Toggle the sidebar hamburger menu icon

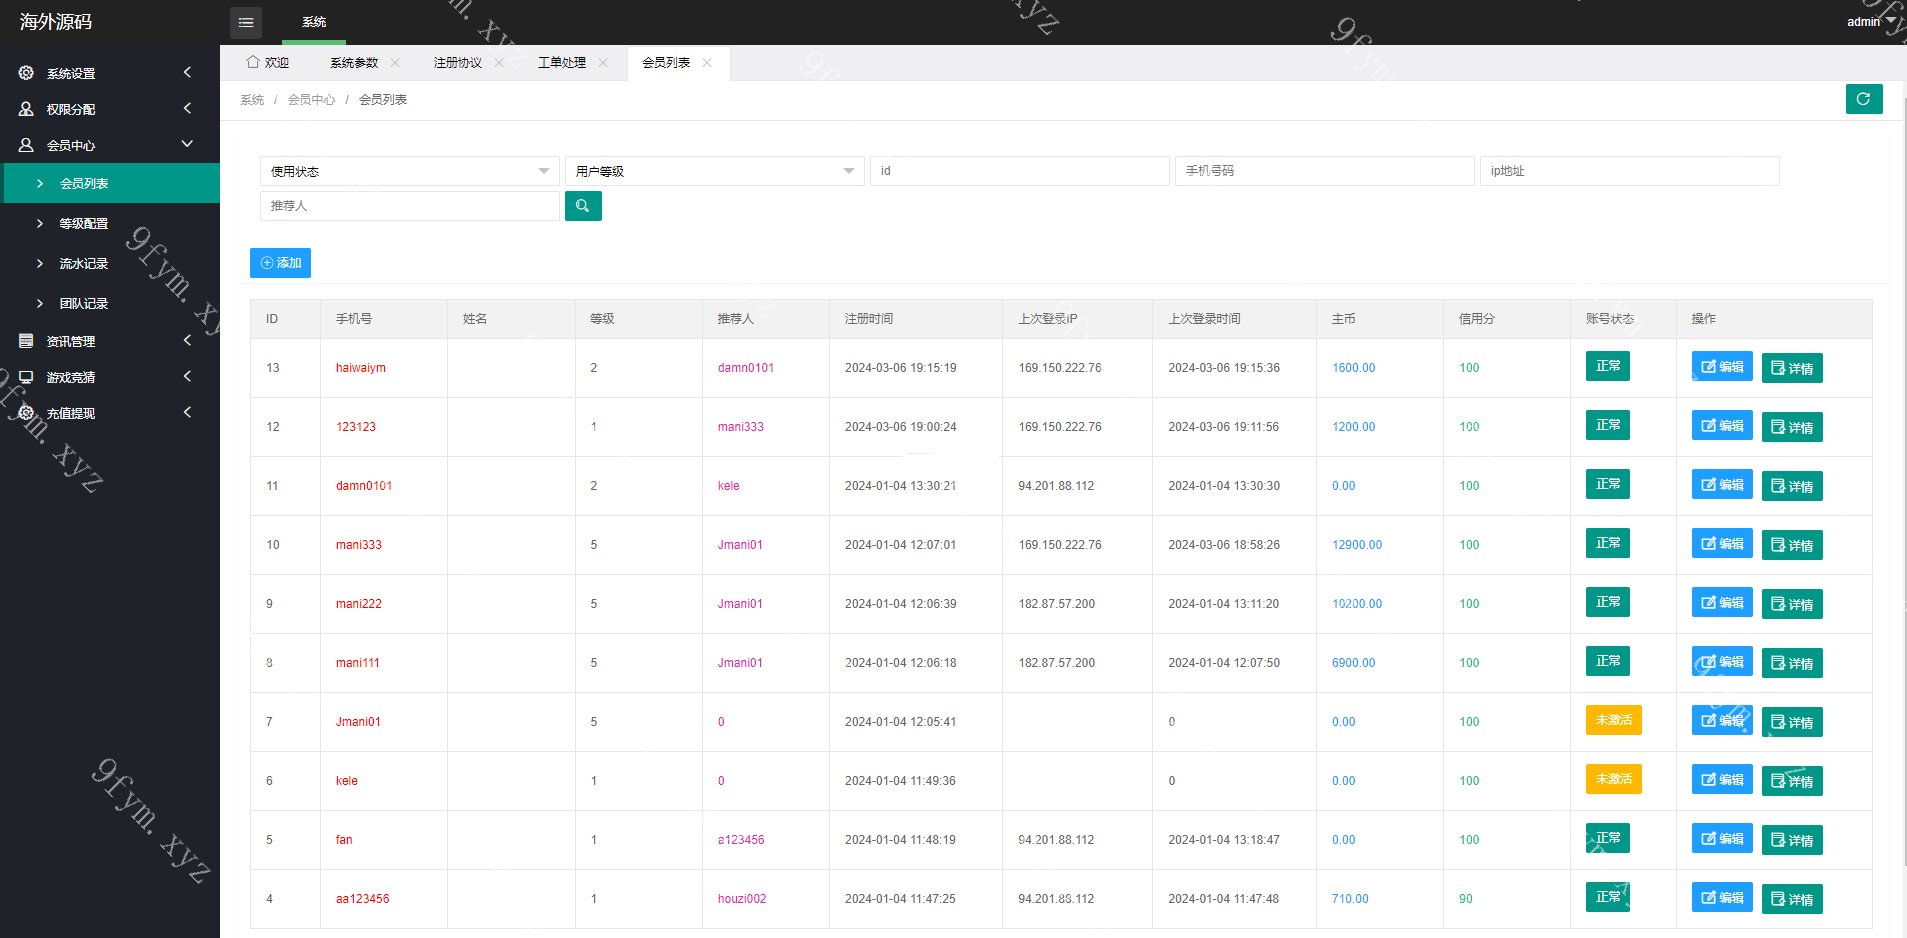[x=246, y=22]
